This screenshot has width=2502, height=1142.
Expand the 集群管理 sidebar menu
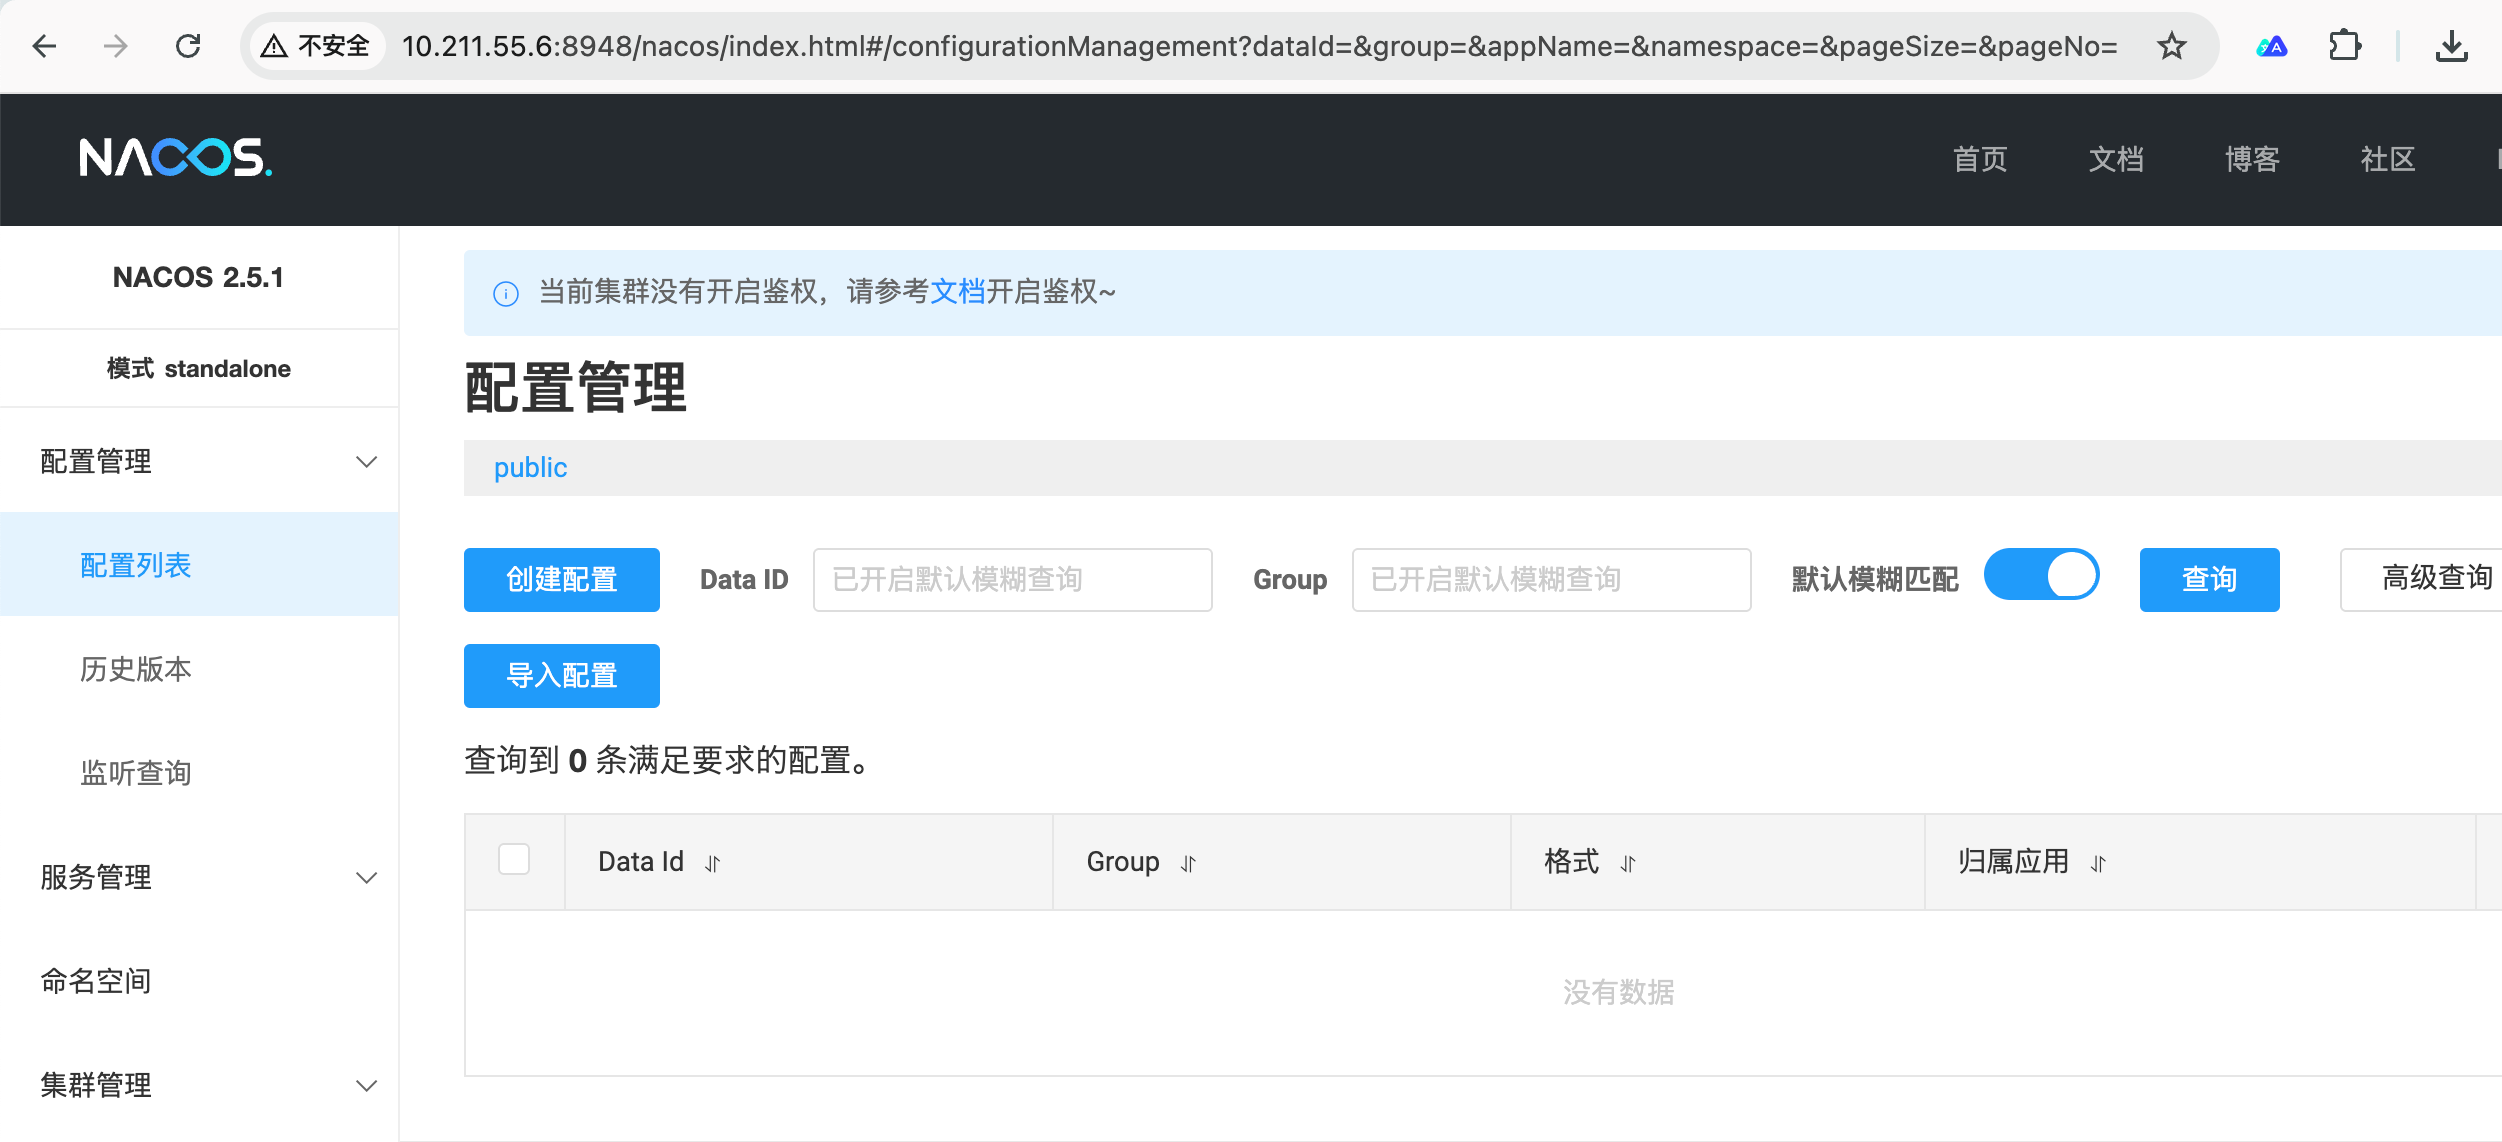point(366,1086)
